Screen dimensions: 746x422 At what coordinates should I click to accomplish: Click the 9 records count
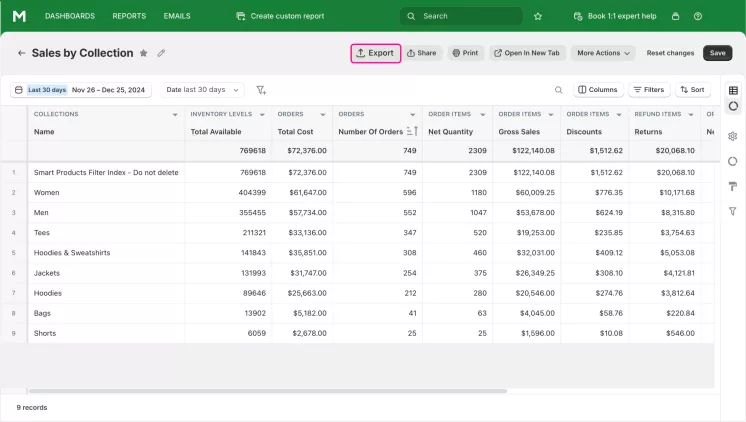[32, 408]
